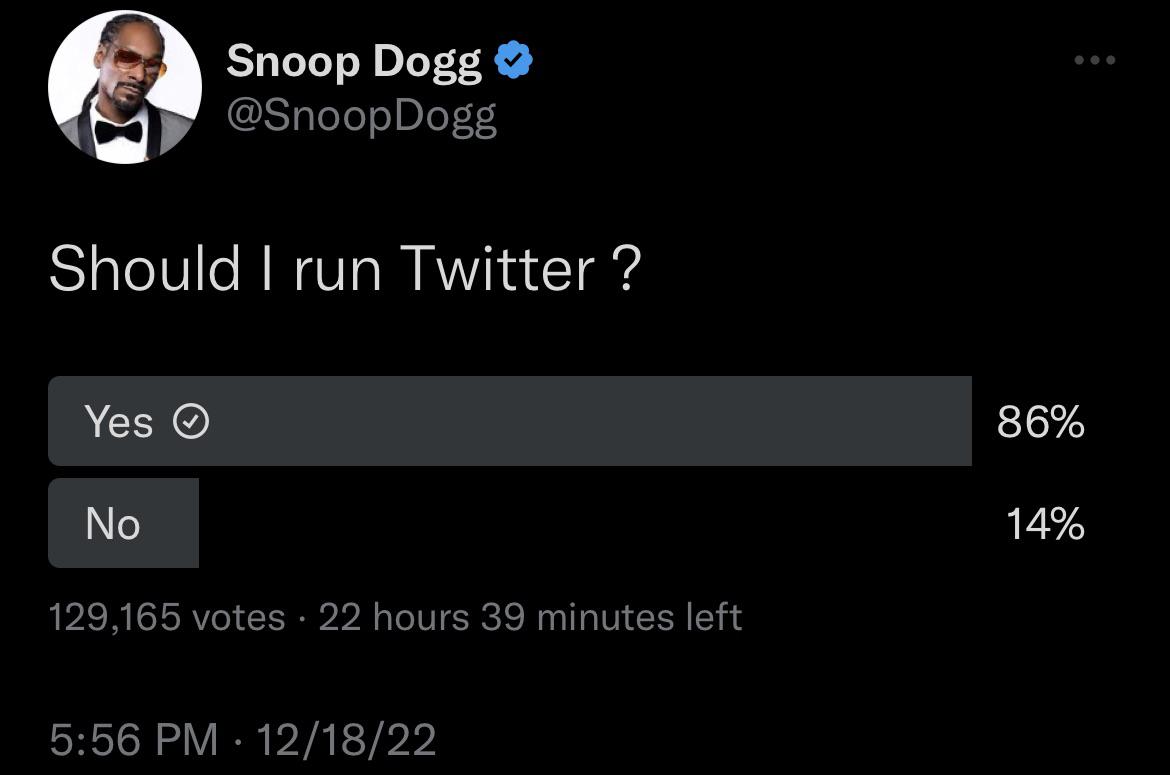The image size is (1170, 775).
Task: Click the blue verified badge
Action: (x=513, y=60)
